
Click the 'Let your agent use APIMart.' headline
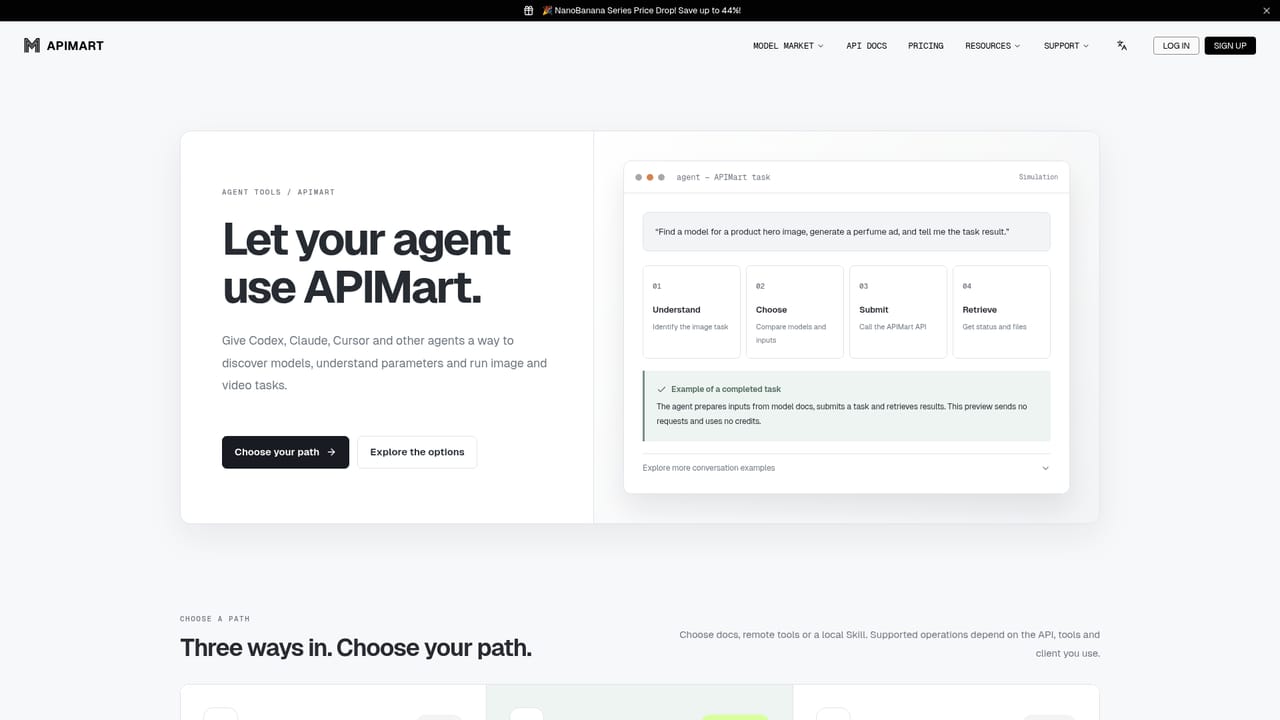pos(366,264)
